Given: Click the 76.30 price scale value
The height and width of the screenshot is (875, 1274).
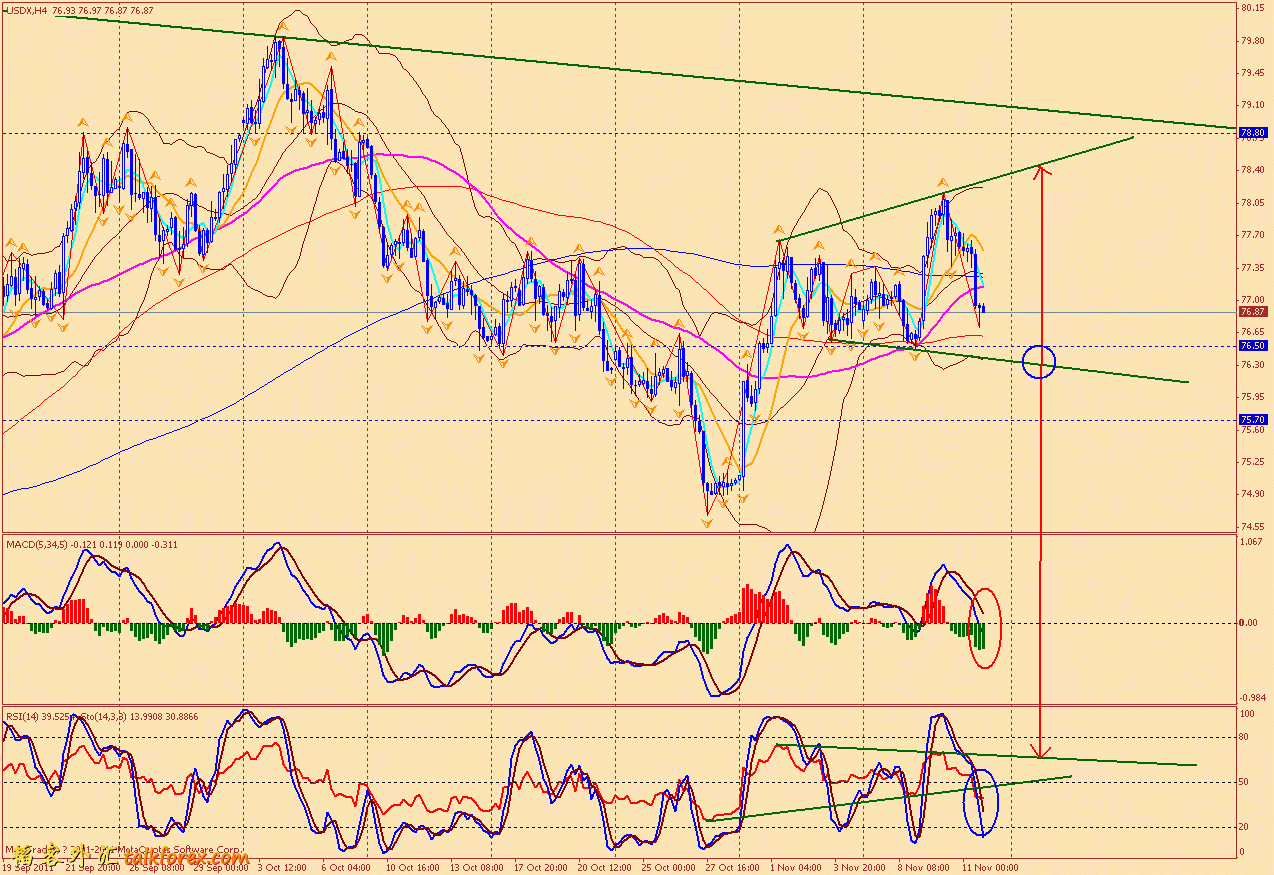Looking at the screenshot, I should [1253, 365].
